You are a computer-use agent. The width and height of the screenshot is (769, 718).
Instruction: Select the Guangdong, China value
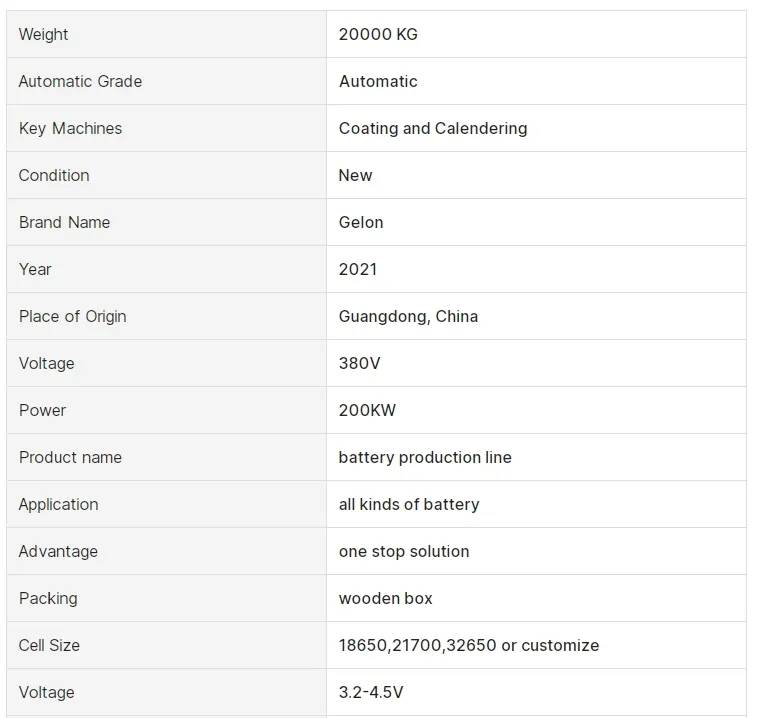408,316
